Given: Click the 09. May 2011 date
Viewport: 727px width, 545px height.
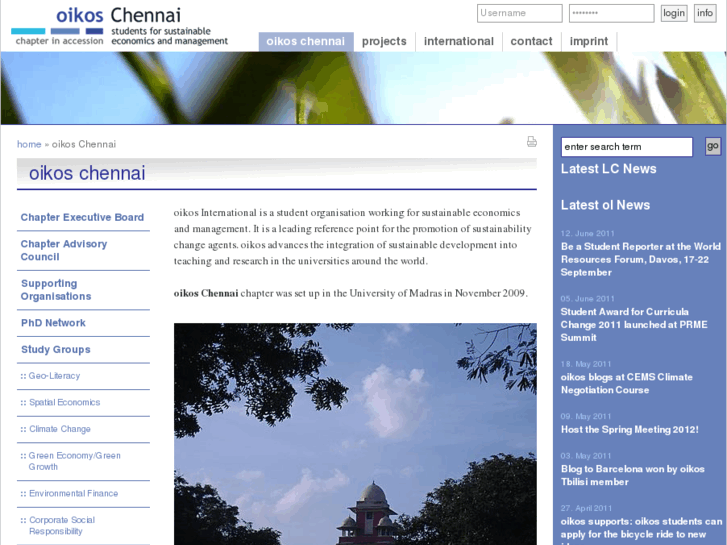Looking at the screenshot, I should 586,417.
